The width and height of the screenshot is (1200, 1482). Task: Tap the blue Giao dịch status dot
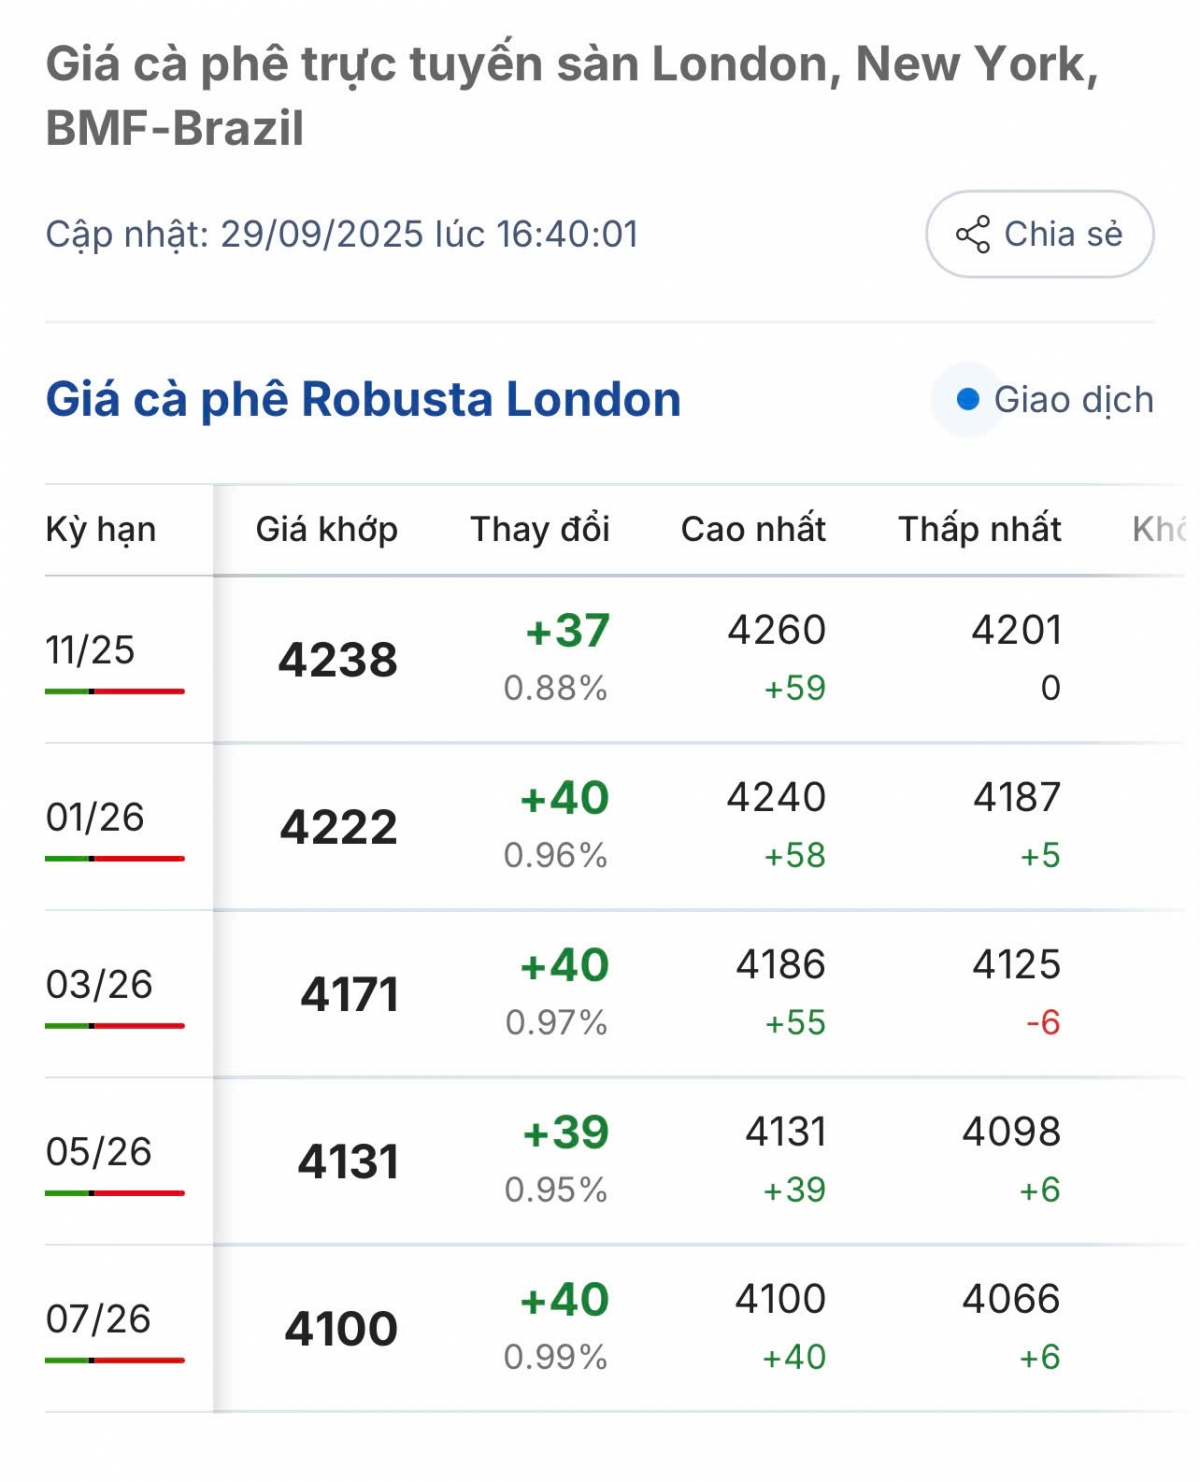point(967,400)
